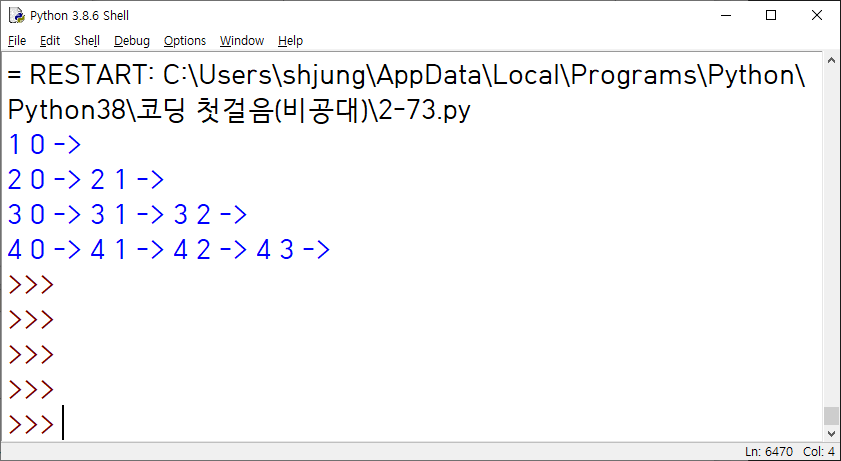
Task: Click the scrollbar down arrow
Action: coord(832,433)
